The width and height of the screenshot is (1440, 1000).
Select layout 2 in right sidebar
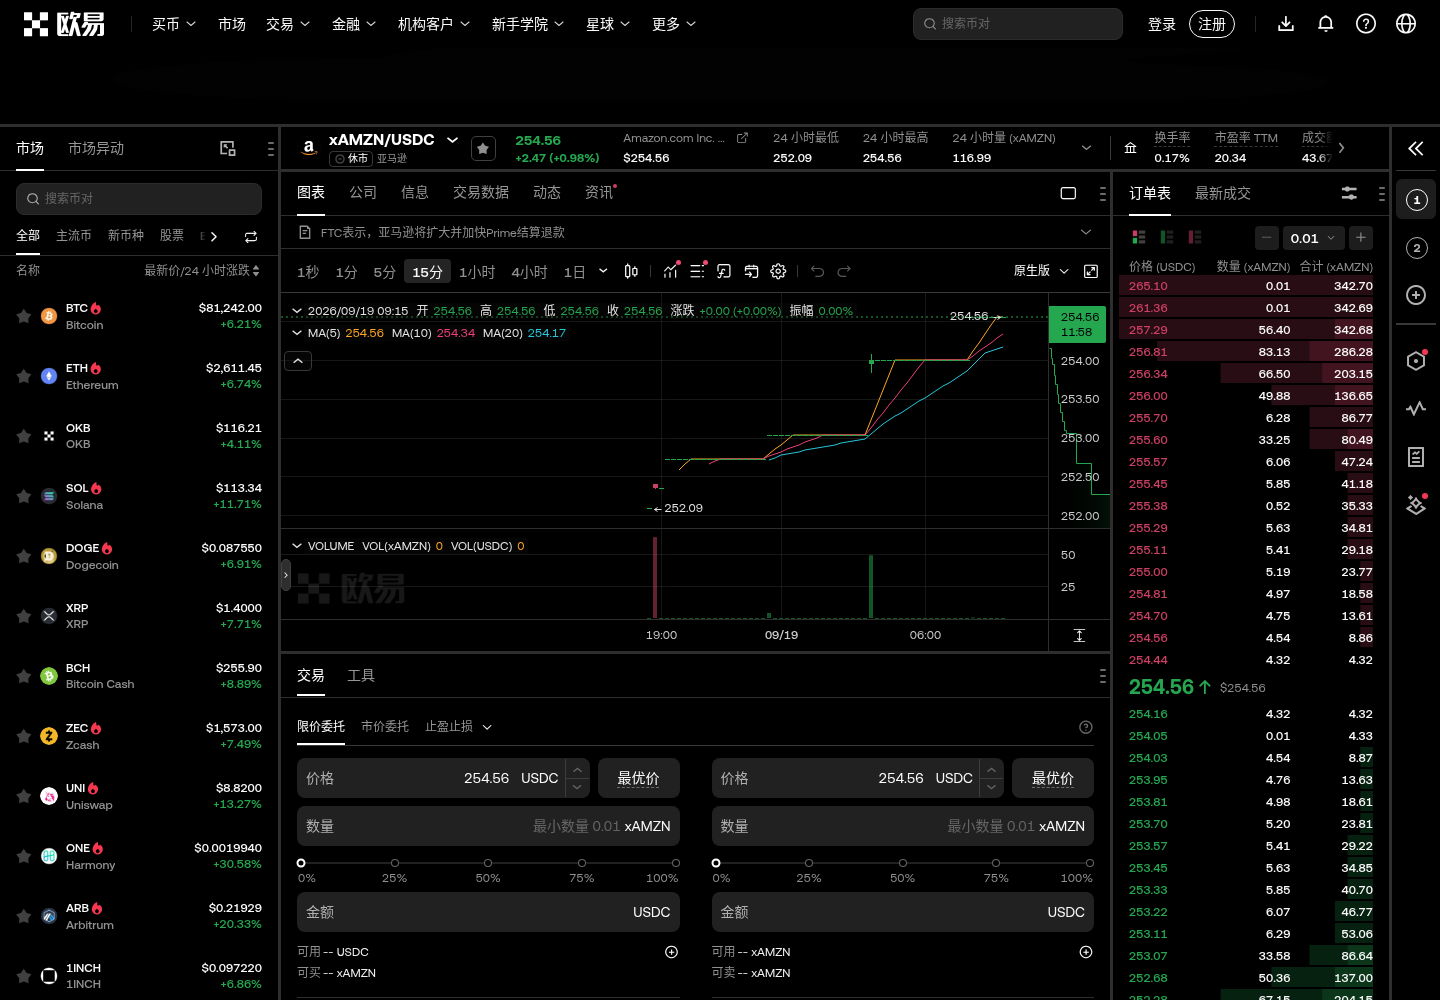click(1416, 248)
